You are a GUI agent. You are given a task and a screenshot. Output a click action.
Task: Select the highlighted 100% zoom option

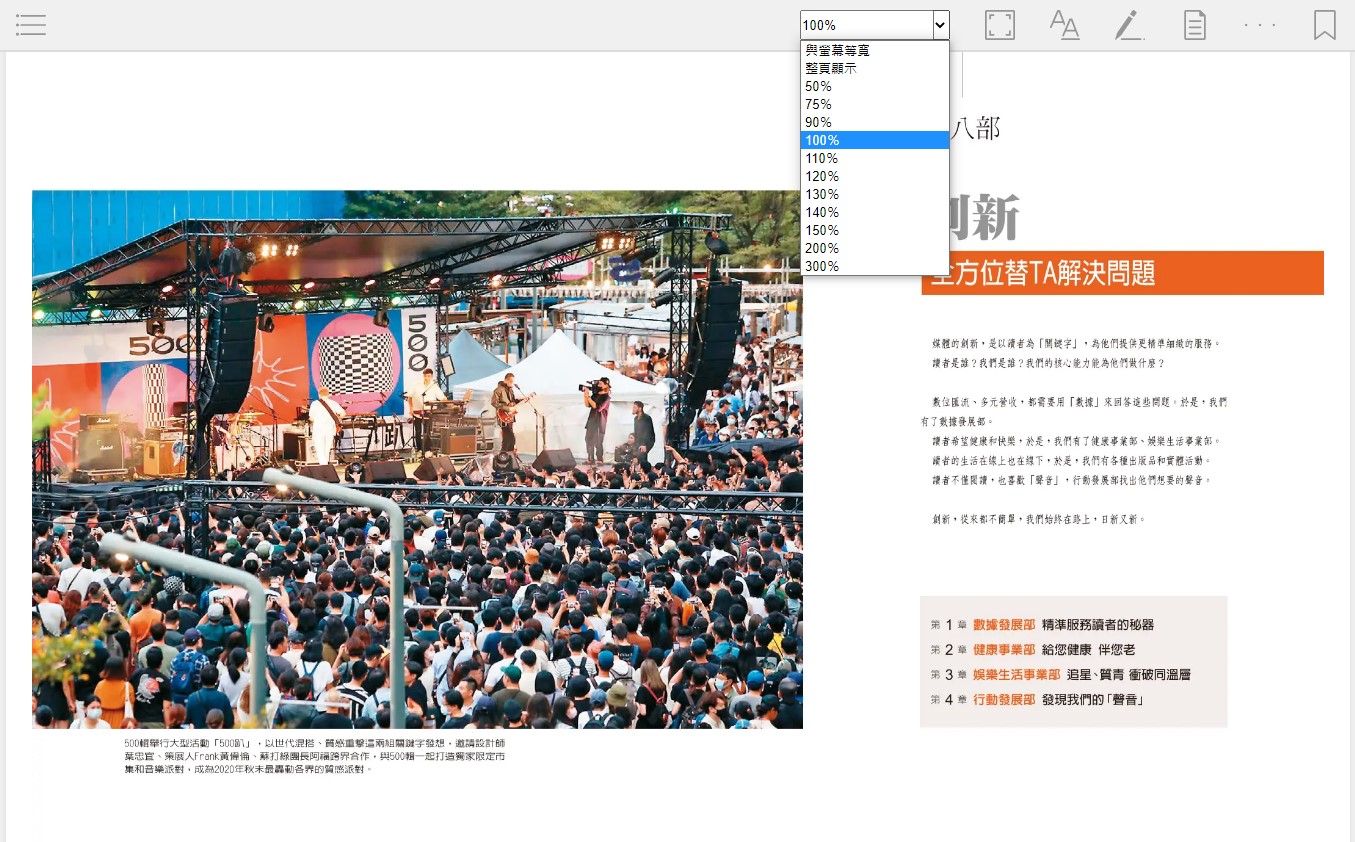(x=823, y=140)
